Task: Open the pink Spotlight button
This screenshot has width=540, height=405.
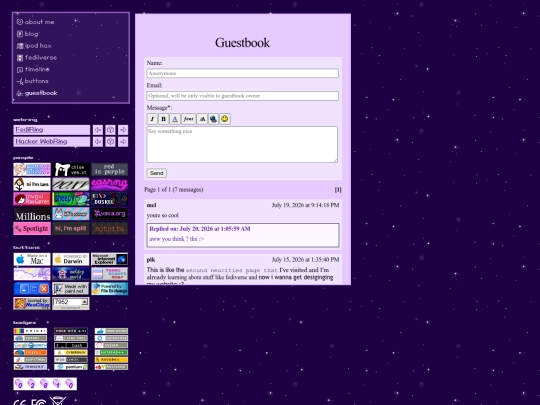Action: point(32,228)
